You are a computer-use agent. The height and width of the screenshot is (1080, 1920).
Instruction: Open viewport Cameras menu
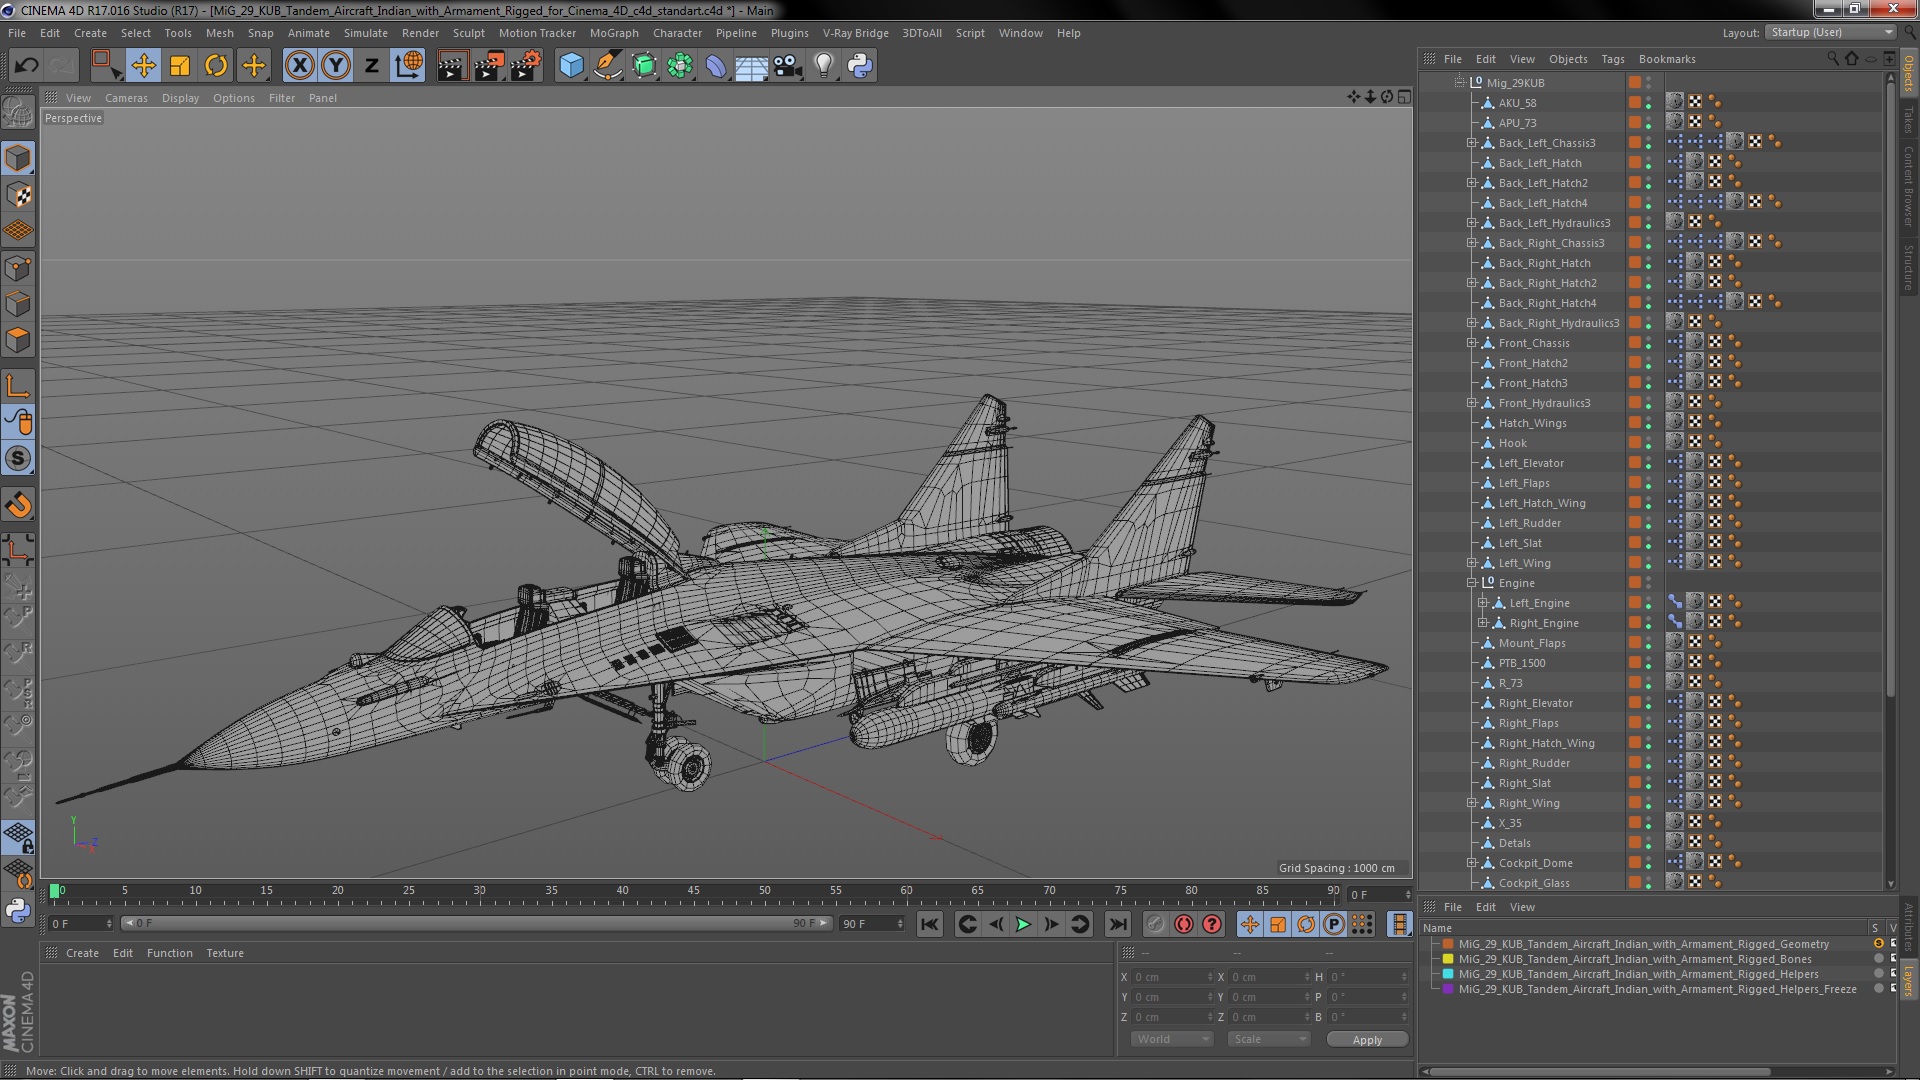click(x=126, y=98)
